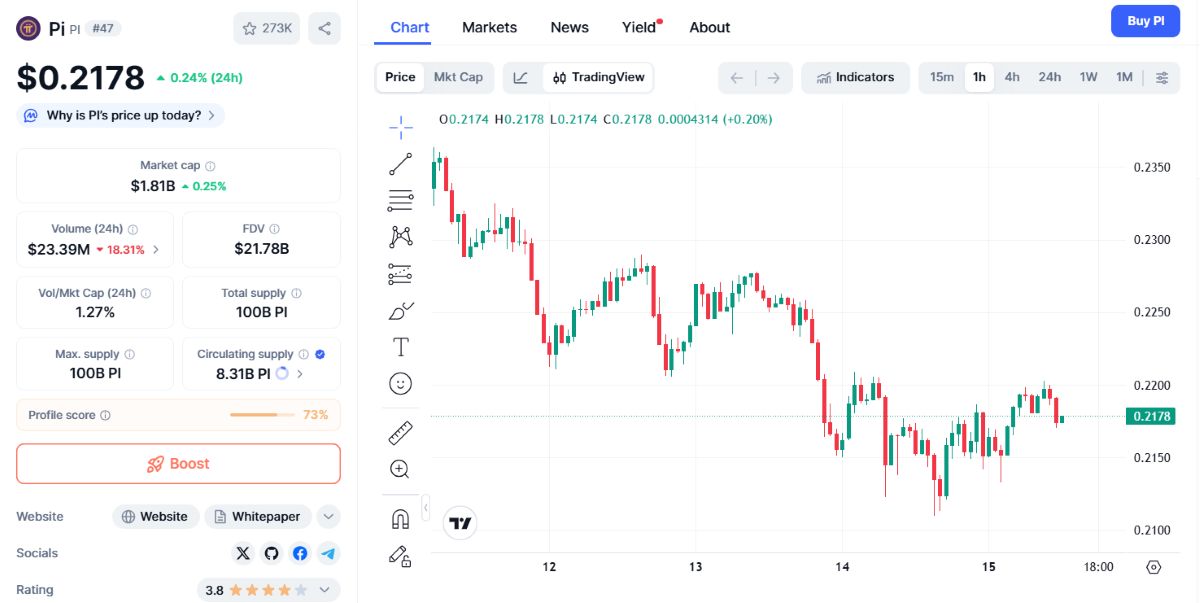Select the brush drawing tool
This screenshot has height=603, width=1200.
click(400, 311)
